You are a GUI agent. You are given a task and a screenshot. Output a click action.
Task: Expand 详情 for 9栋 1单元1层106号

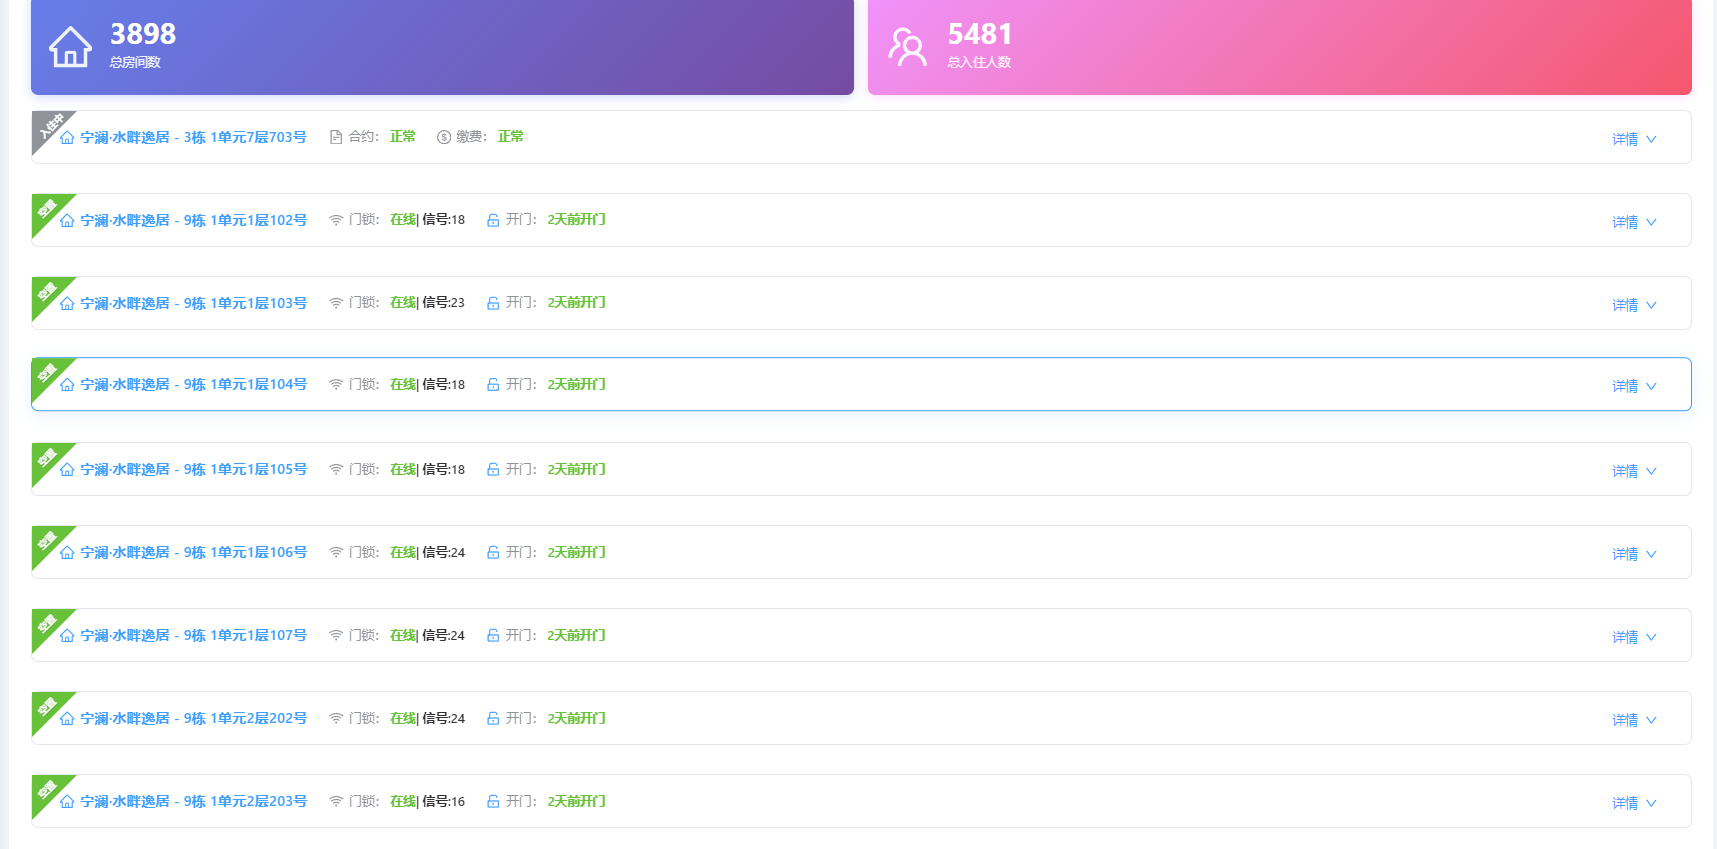click(x=1634, y=554)
